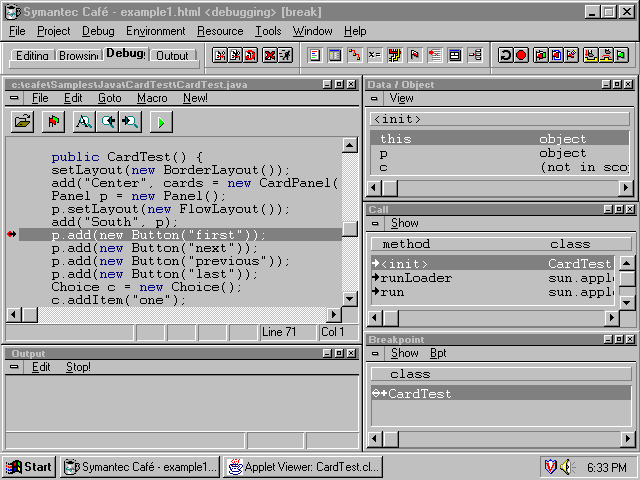Image resolution: width=640 pixels, height=480 pixels.
Task: Open the View menu in Data / Object window
Action: [x=401, y=98]
